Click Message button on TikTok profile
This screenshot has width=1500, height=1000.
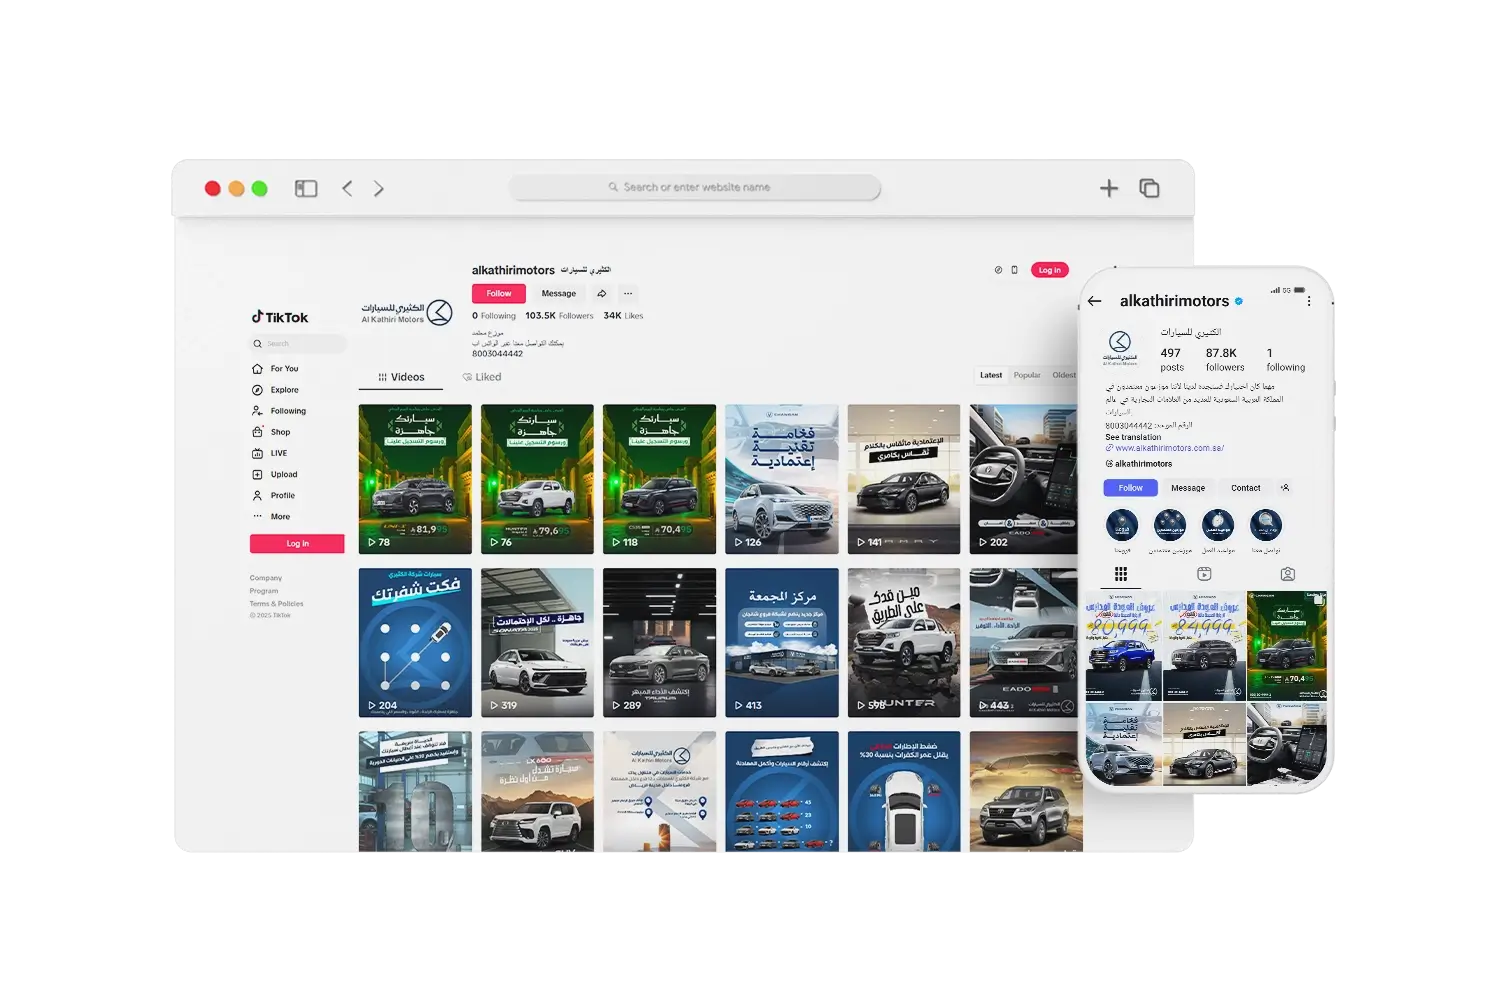(559, 293)
